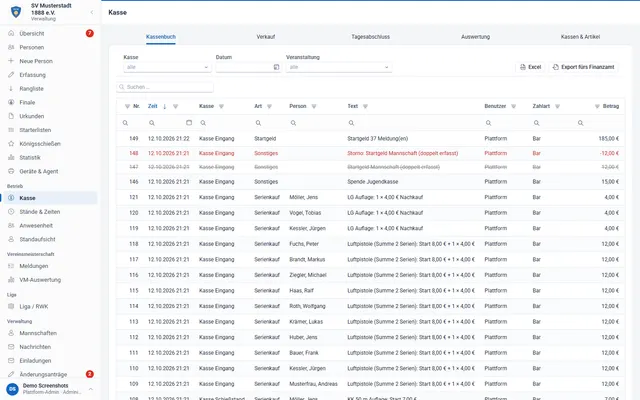Open the Auswertung tab
640x400 pixels.
tap(476, 37)
